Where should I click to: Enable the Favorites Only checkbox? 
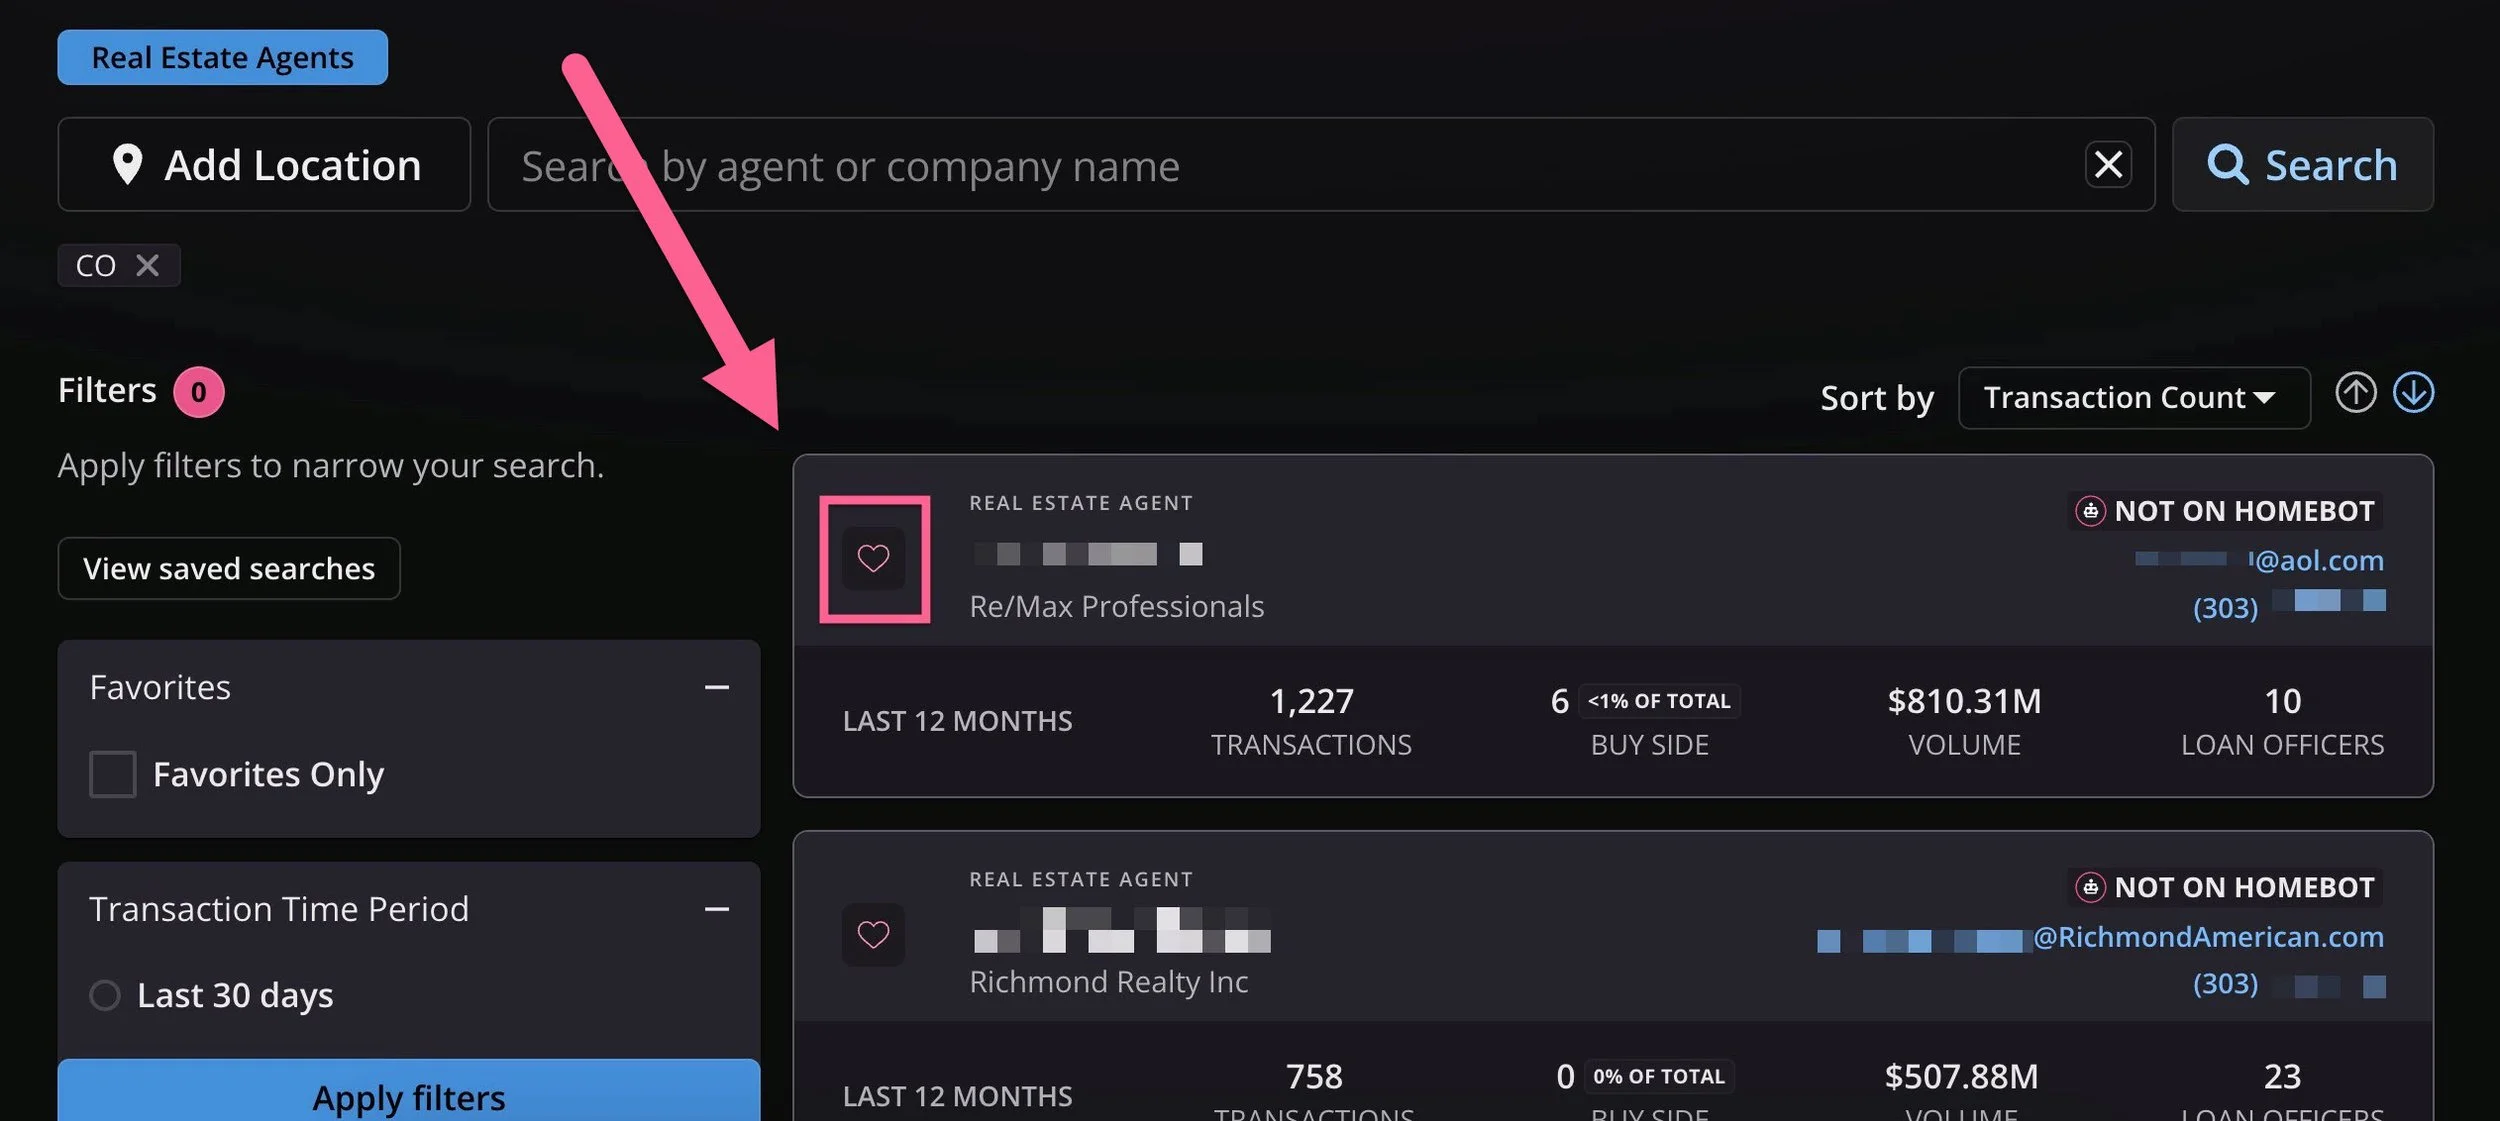click(x=113, y=774)
